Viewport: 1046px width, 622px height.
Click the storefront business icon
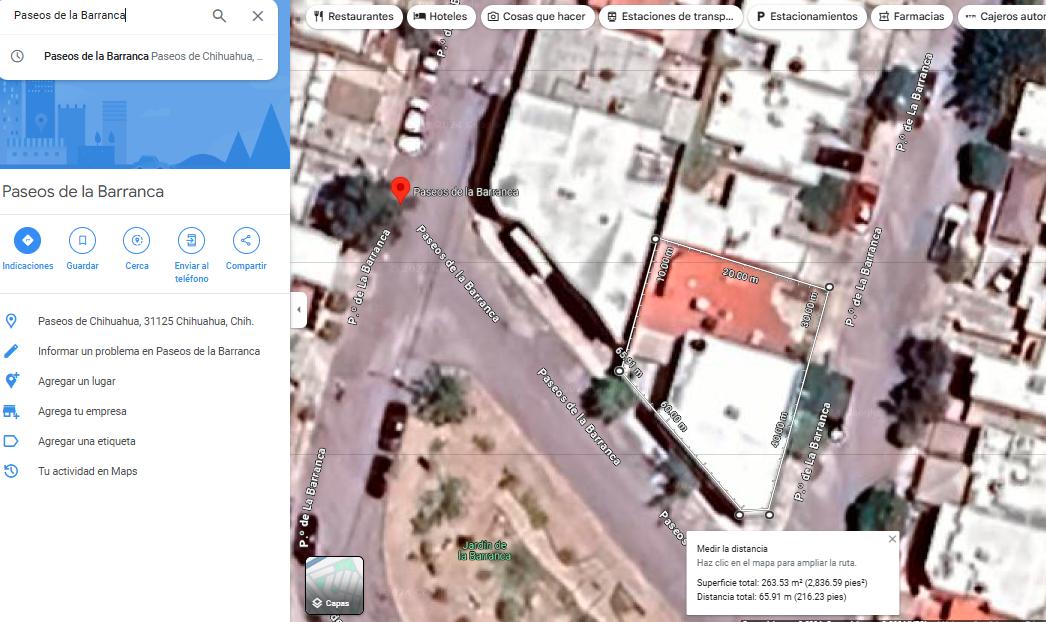[11, 411]
